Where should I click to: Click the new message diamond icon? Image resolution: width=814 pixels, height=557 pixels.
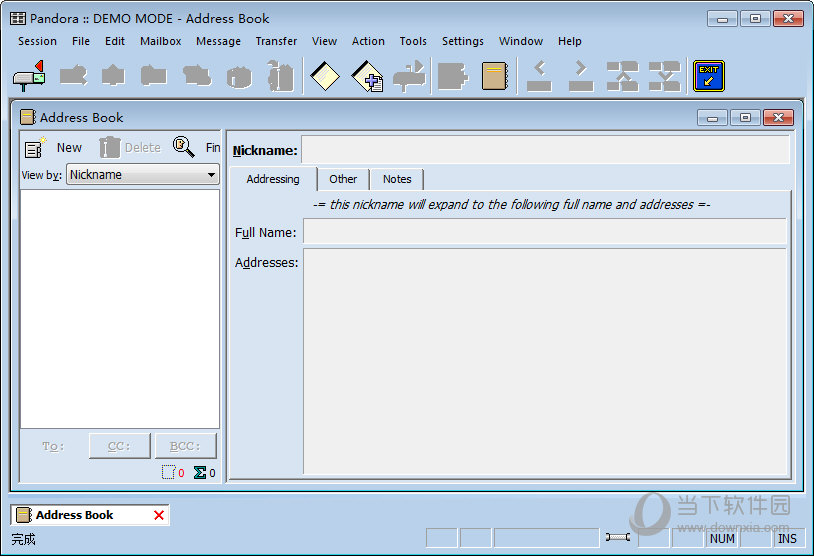click(324, 76)
